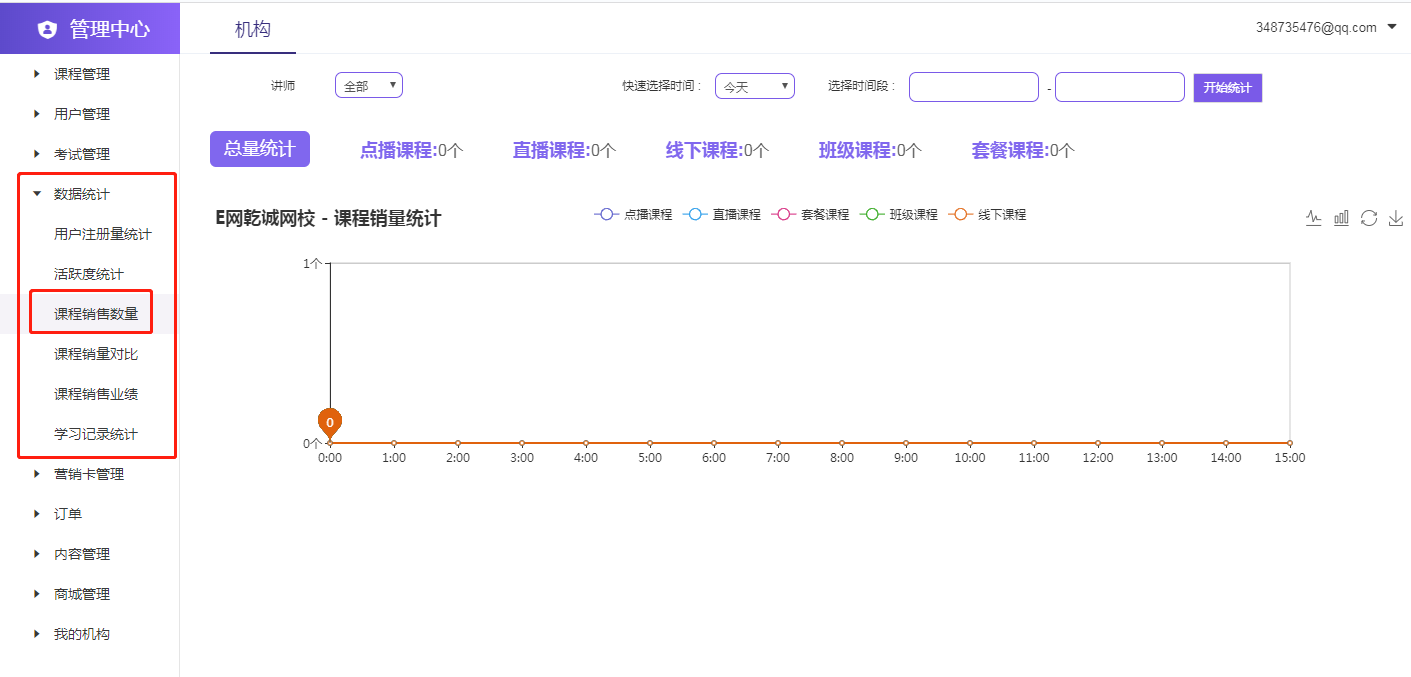Click the 总量统计 button
The width and height of the screenshot is (1411, 677).
pyautogui.click(x=259, y=149)
